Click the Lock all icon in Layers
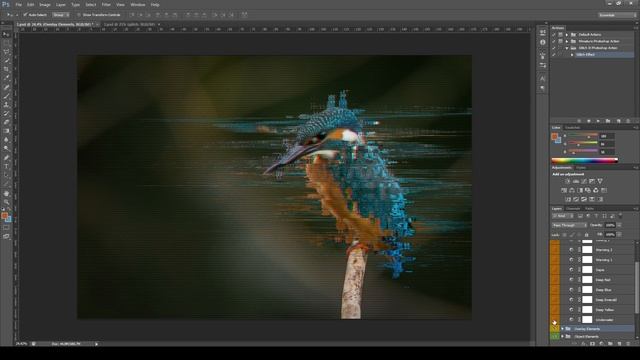Screen dimensions: 640x360 point(587,235)
